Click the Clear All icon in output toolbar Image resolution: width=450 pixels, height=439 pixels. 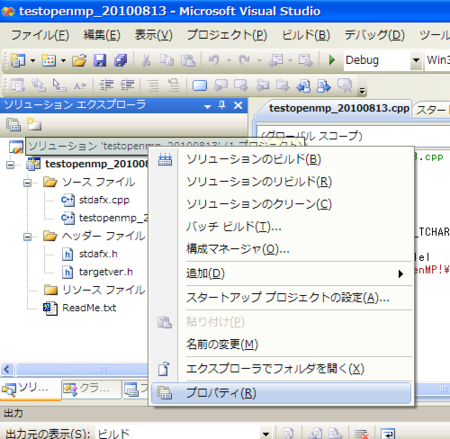point(361,434)
